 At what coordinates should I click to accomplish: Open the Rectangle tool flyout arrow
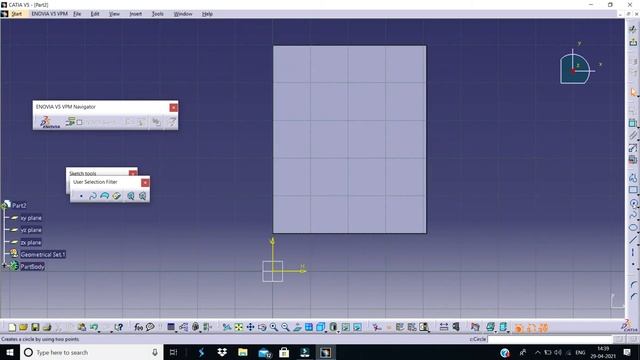[x=638, y=194]
